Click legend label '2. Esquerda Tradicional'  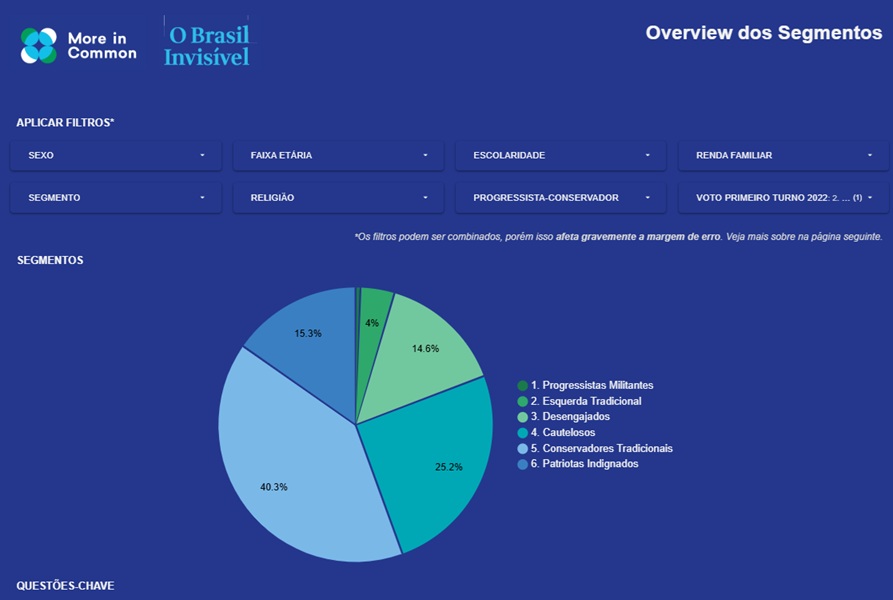(586, 401)
